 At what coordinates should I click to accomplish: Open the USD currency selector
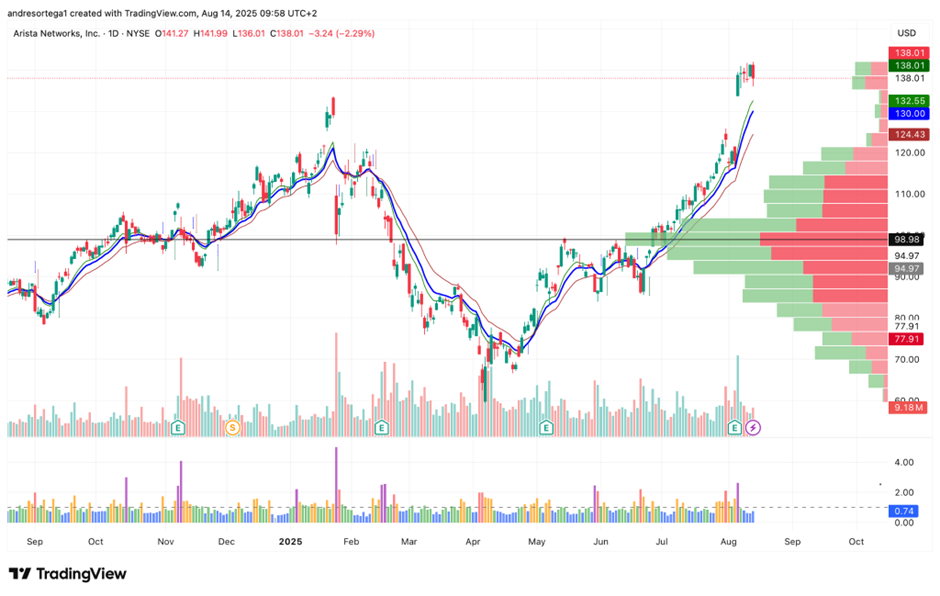[906, 33]
